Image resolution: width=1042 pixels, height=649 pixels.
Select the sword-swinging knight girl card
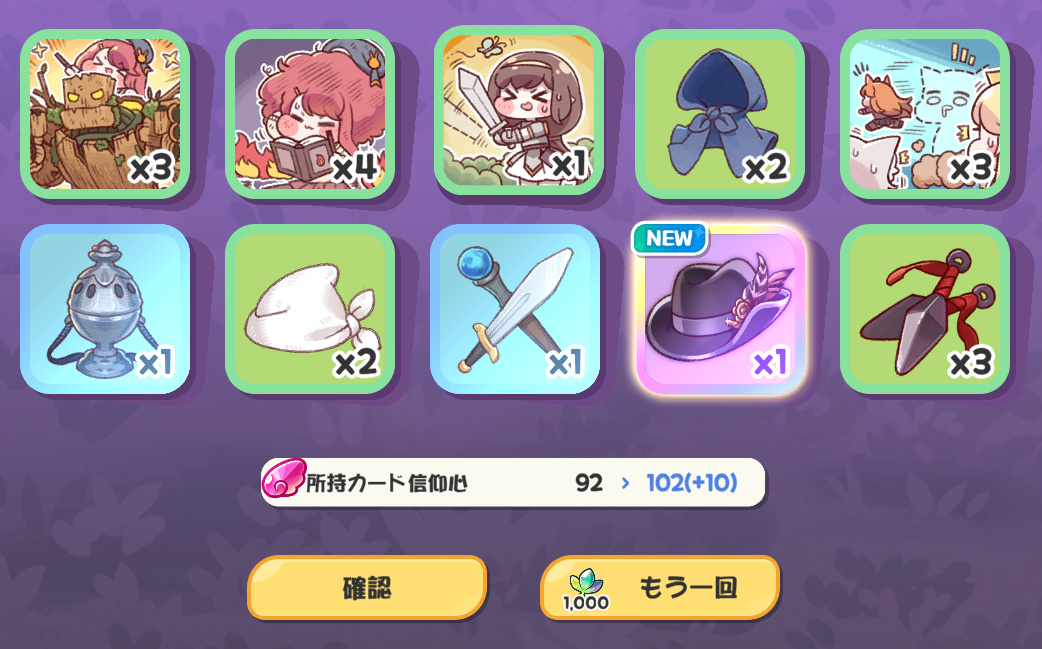click(518, 111)
